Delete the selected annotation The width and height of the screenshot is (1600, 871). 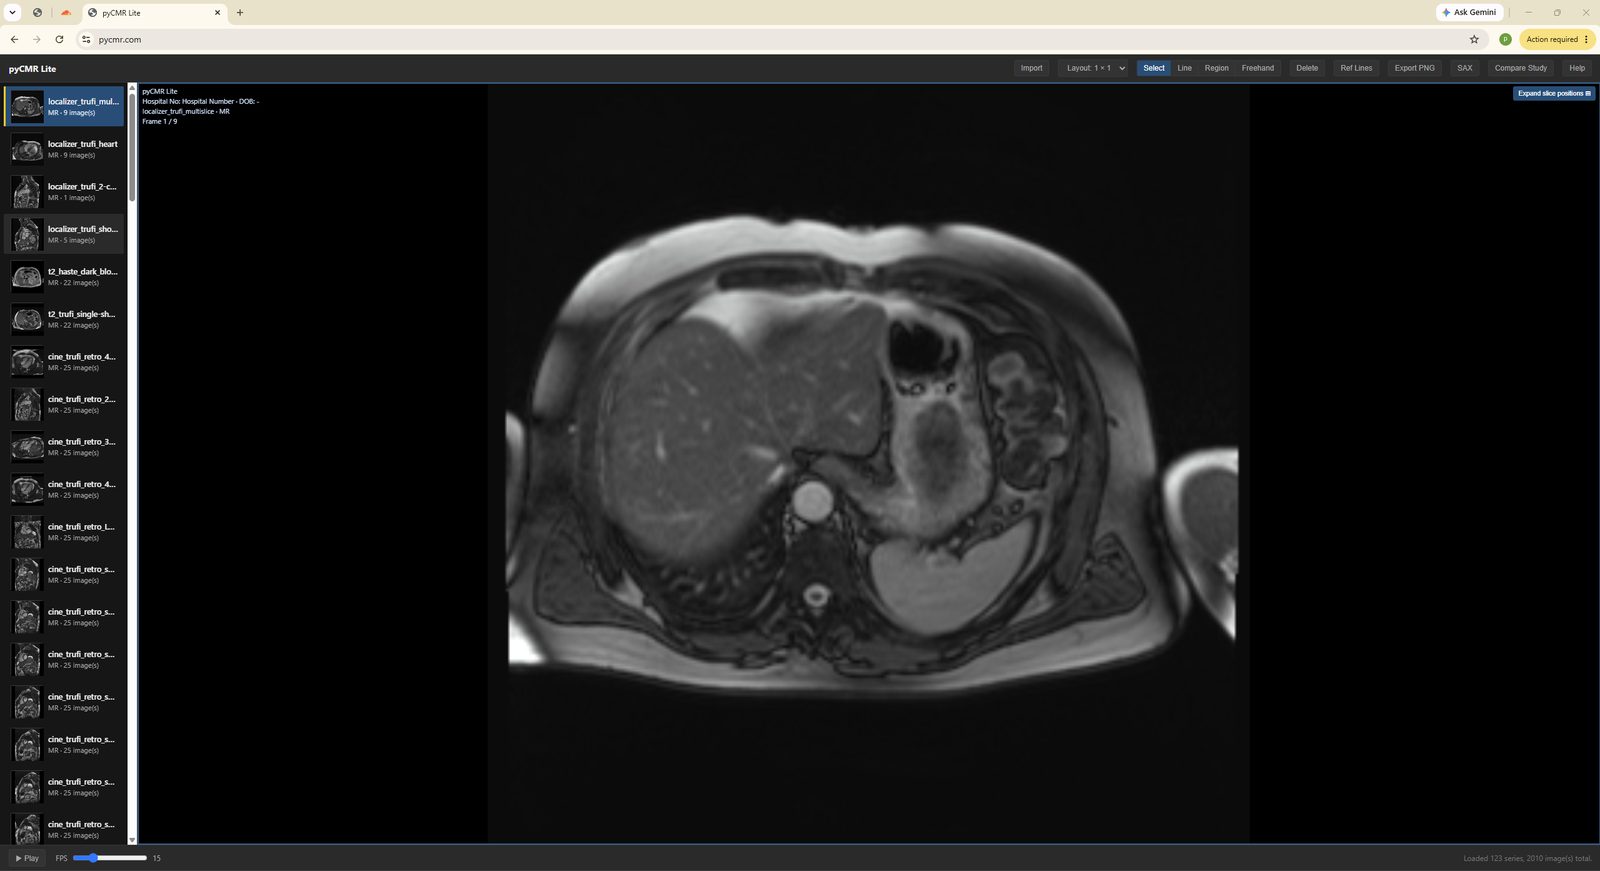[x=1307, y=68]
